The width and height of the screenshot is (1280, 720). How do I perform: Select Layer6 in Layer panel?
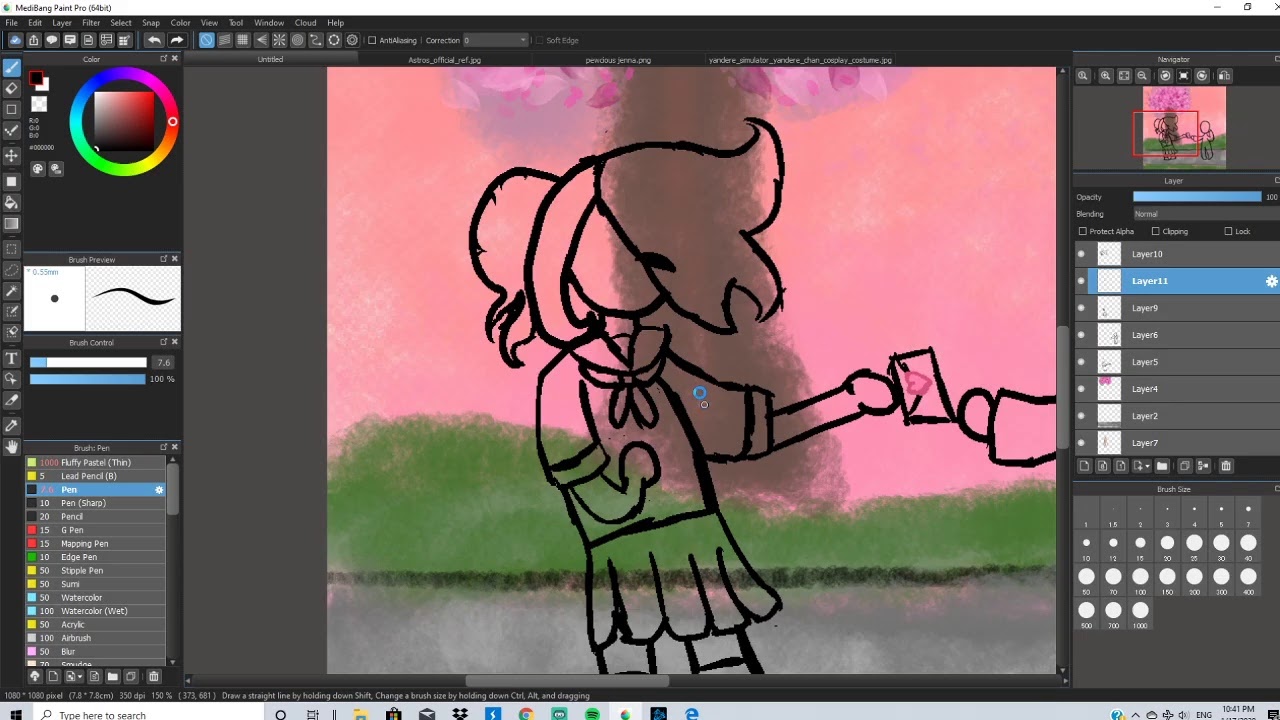(1176, 335)
